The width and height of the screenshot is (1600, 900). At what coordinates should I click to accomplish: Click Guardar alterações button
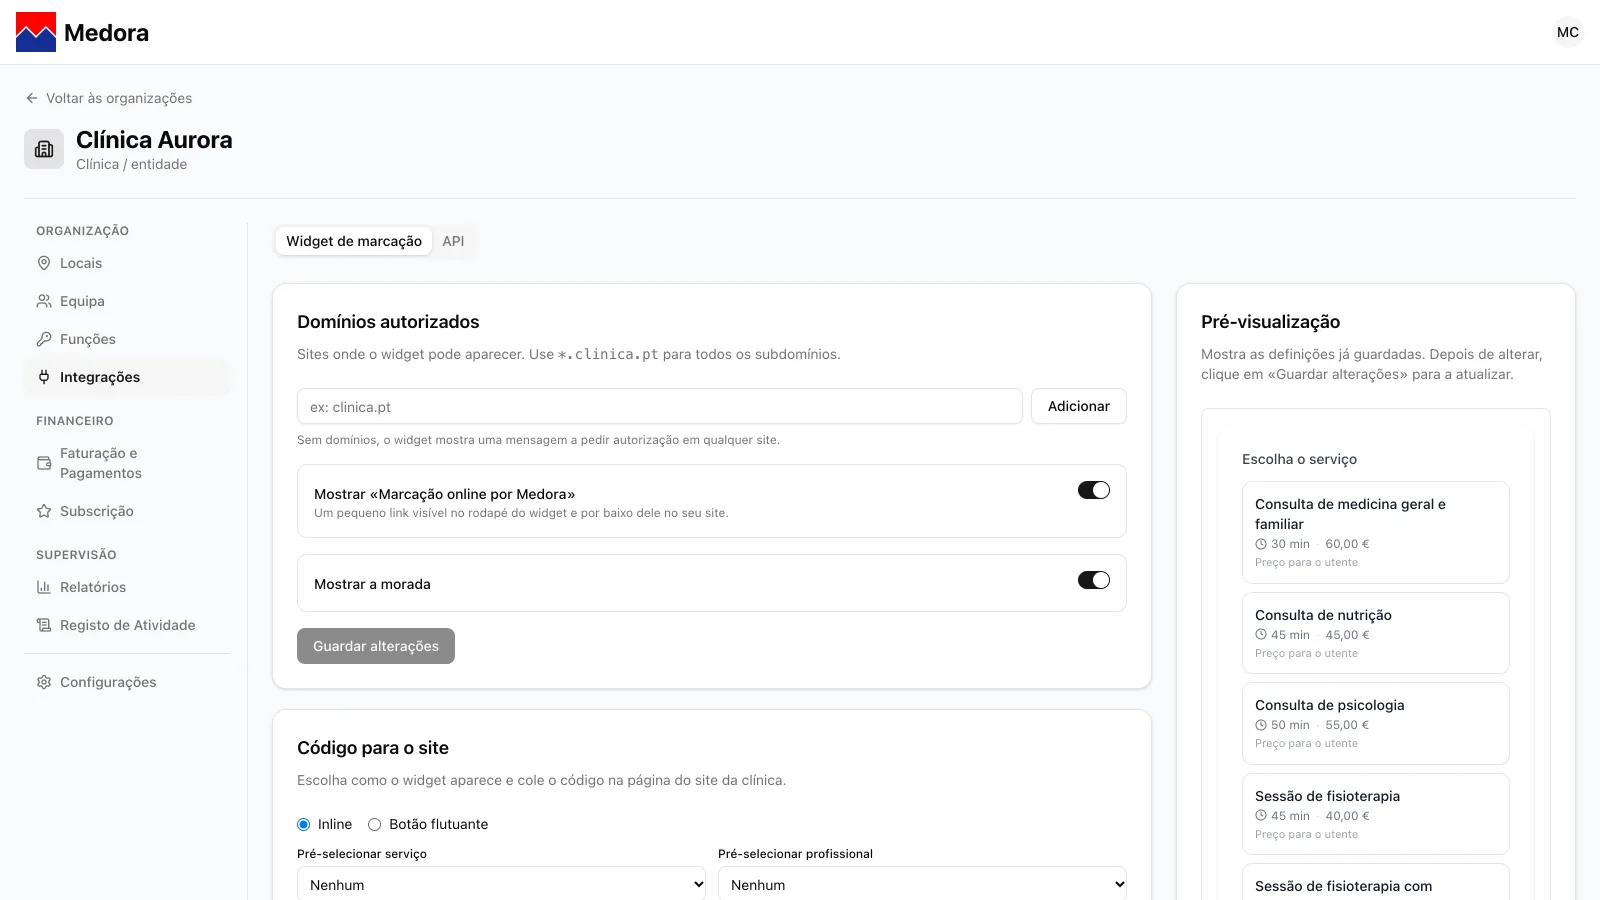pyautogui.click(x=376, y=646)
